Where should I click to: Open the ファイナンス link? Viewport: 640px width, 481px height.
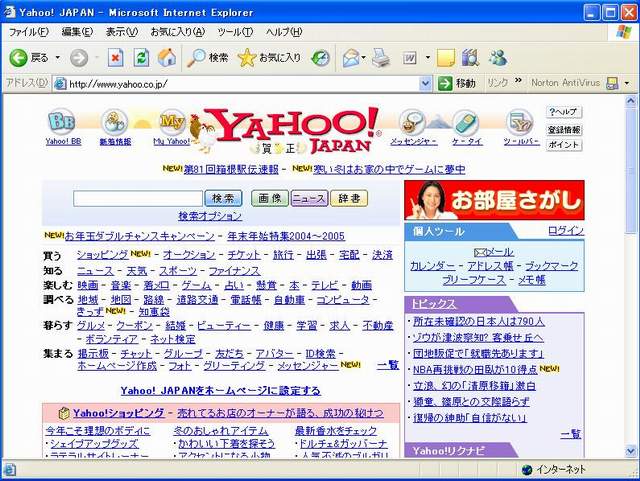(x=234, y=271)
